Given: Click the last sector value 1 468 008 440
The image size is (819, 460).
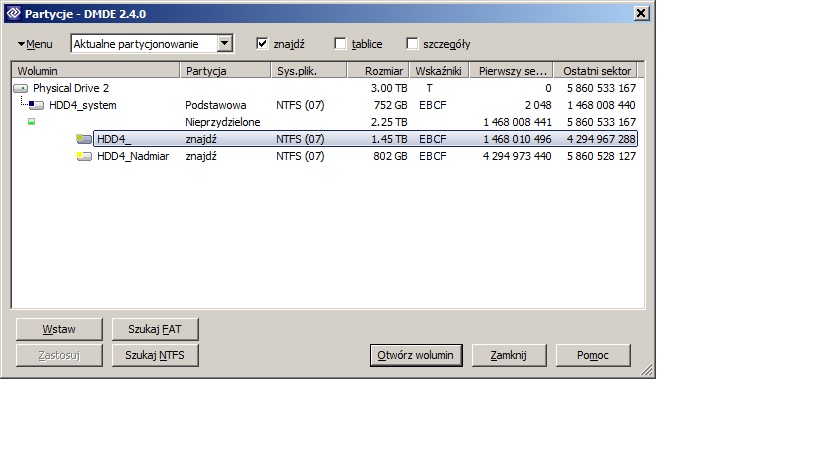Looking at the screenshot, I should pos(601,105).
